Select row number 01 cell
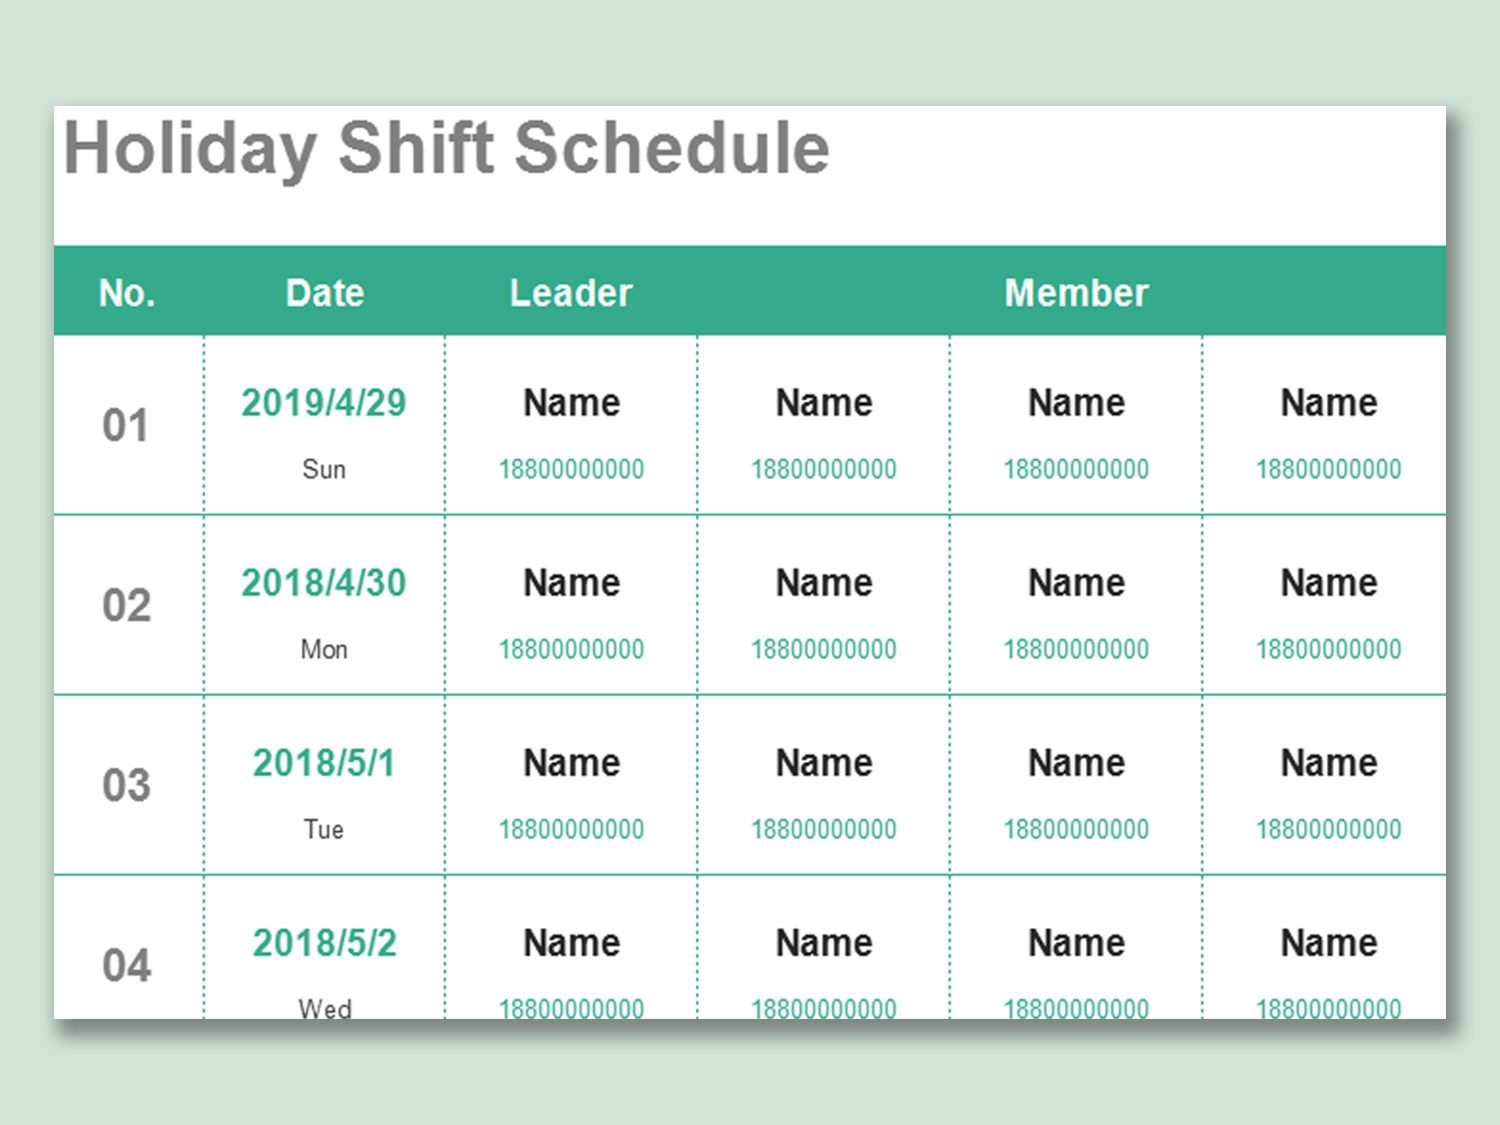 coord(126,426)
